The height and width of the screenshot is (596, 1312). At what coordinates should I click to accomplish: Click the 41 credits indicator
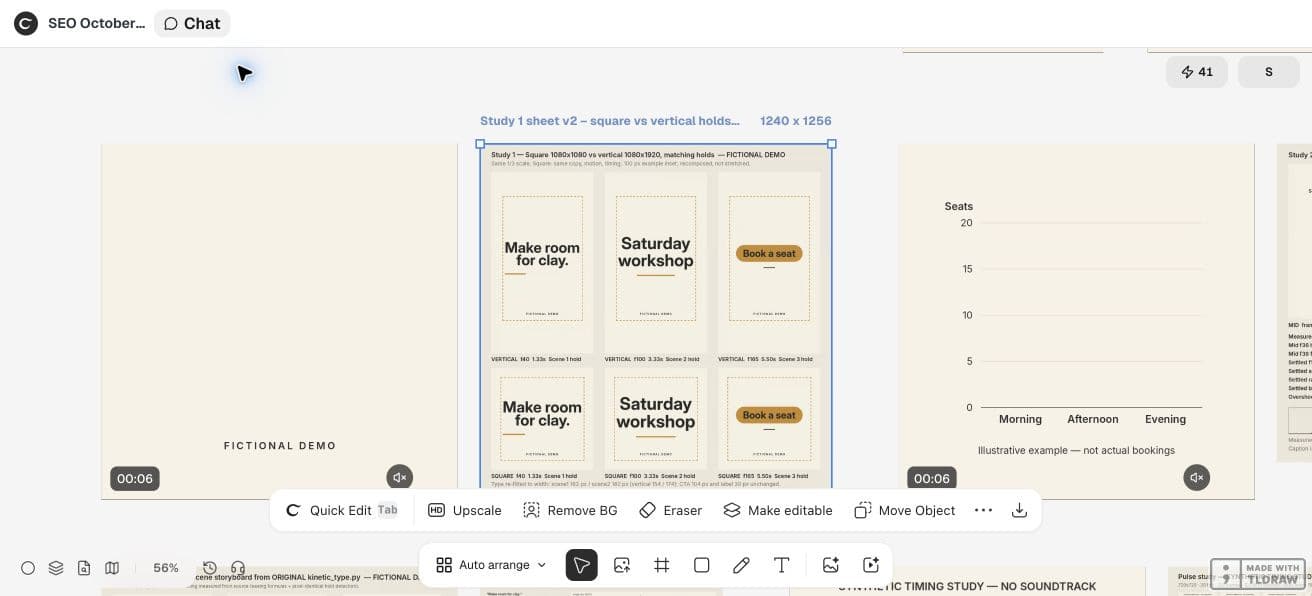click(1197, 72)
